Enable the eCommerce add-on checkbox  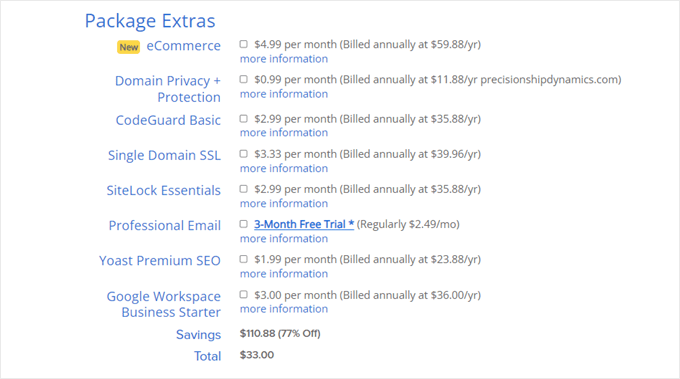244,44
